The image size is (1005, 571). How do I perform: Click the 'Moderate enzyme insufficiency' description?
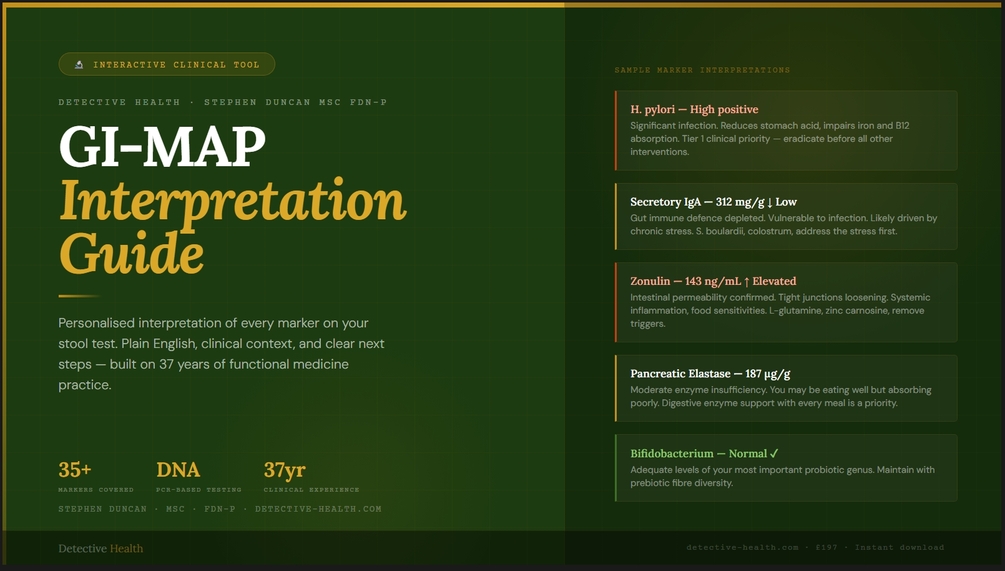point(781,396)
